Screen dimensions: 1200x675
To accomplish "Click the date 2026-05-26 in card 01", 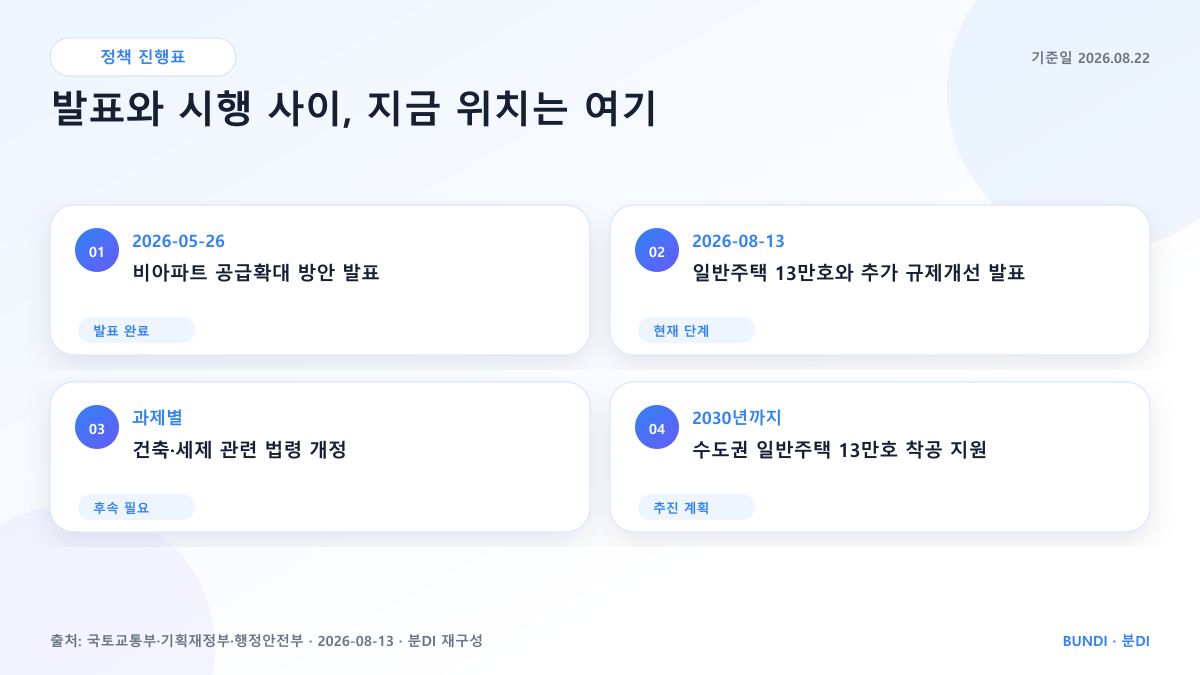I will (x=179, y=241).
